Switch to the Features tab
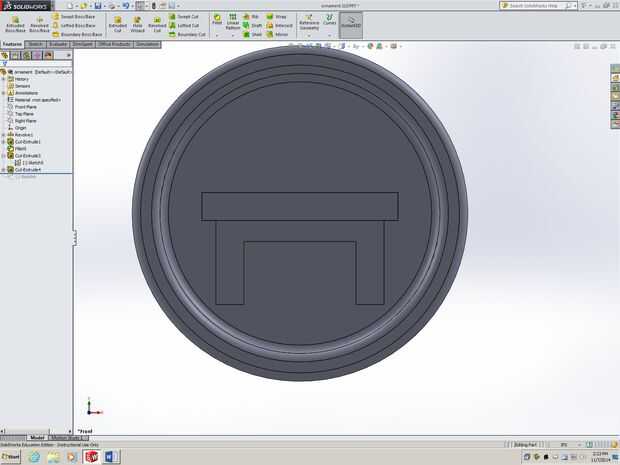The width and height of the screenshot is (620, 465). point(12,44)
